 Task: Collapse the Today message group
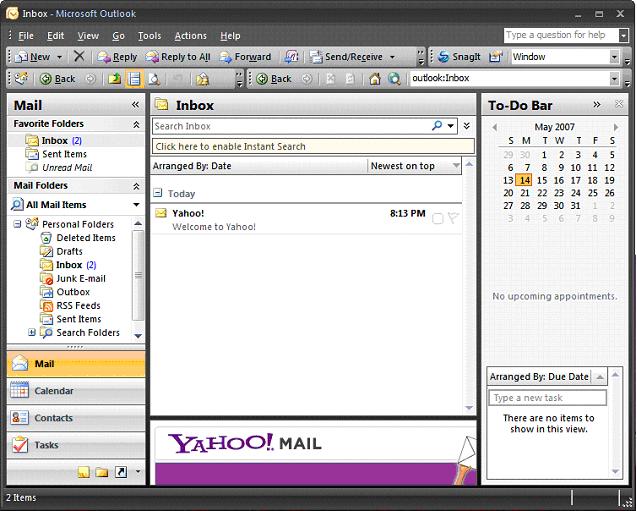[157, 193]
